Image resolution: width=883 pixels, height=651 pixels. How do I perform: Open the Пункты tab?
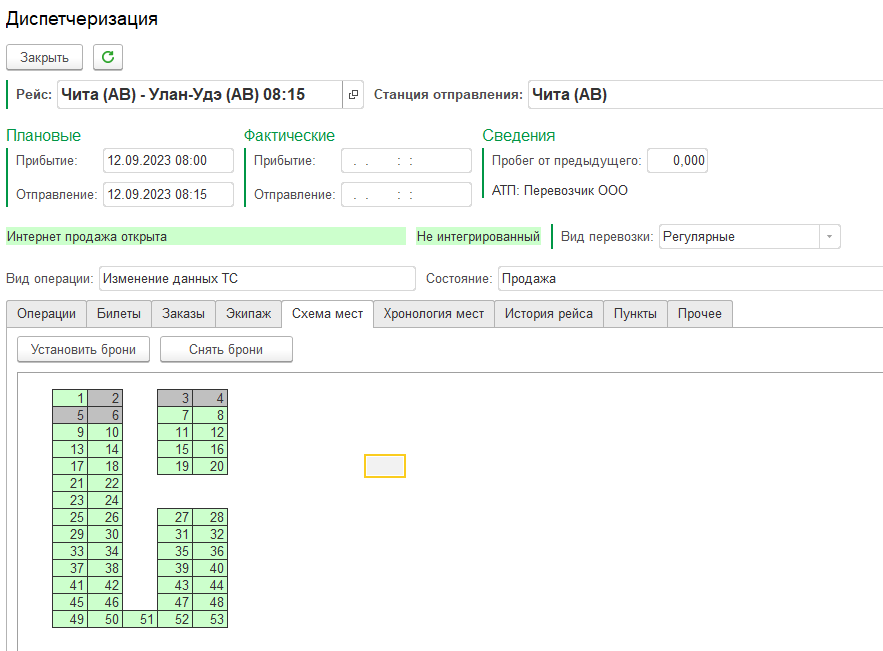(635, 314)
